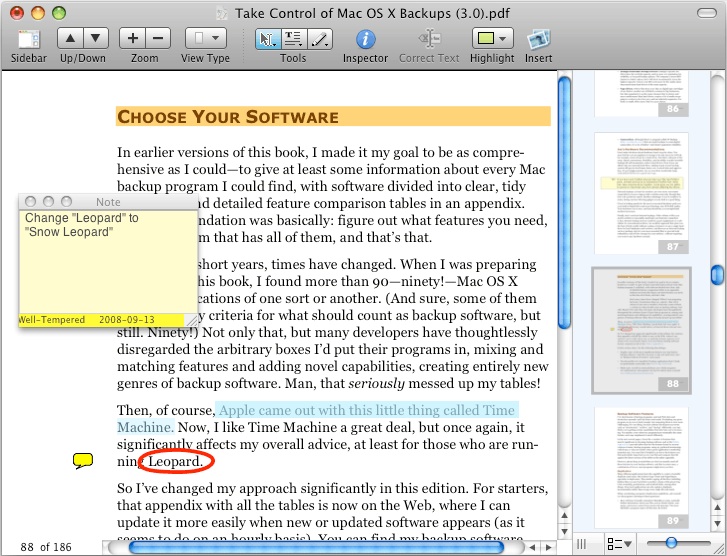
Task: Open the sidebar view options dropdown
Action: [619, 543]
